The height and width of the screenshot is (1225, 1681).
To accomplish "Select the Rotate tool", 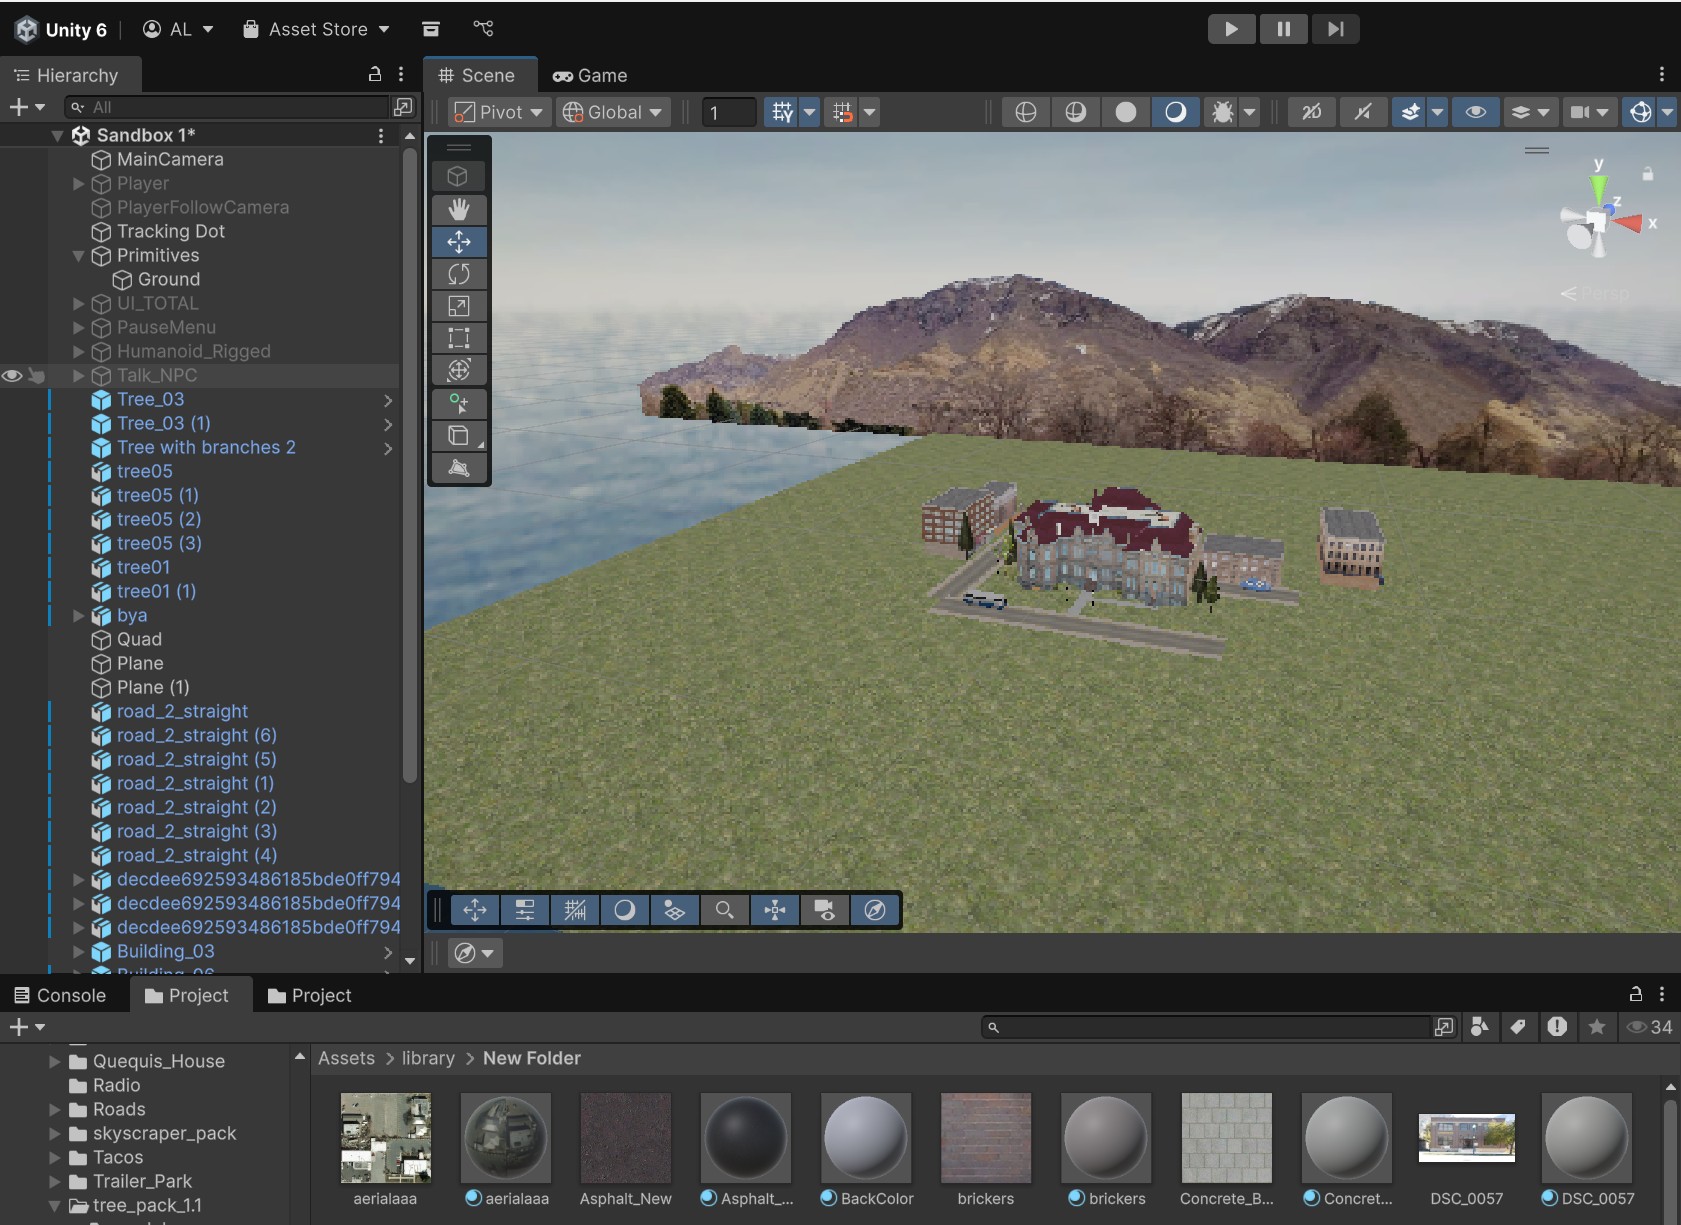I will coord(459,274).
